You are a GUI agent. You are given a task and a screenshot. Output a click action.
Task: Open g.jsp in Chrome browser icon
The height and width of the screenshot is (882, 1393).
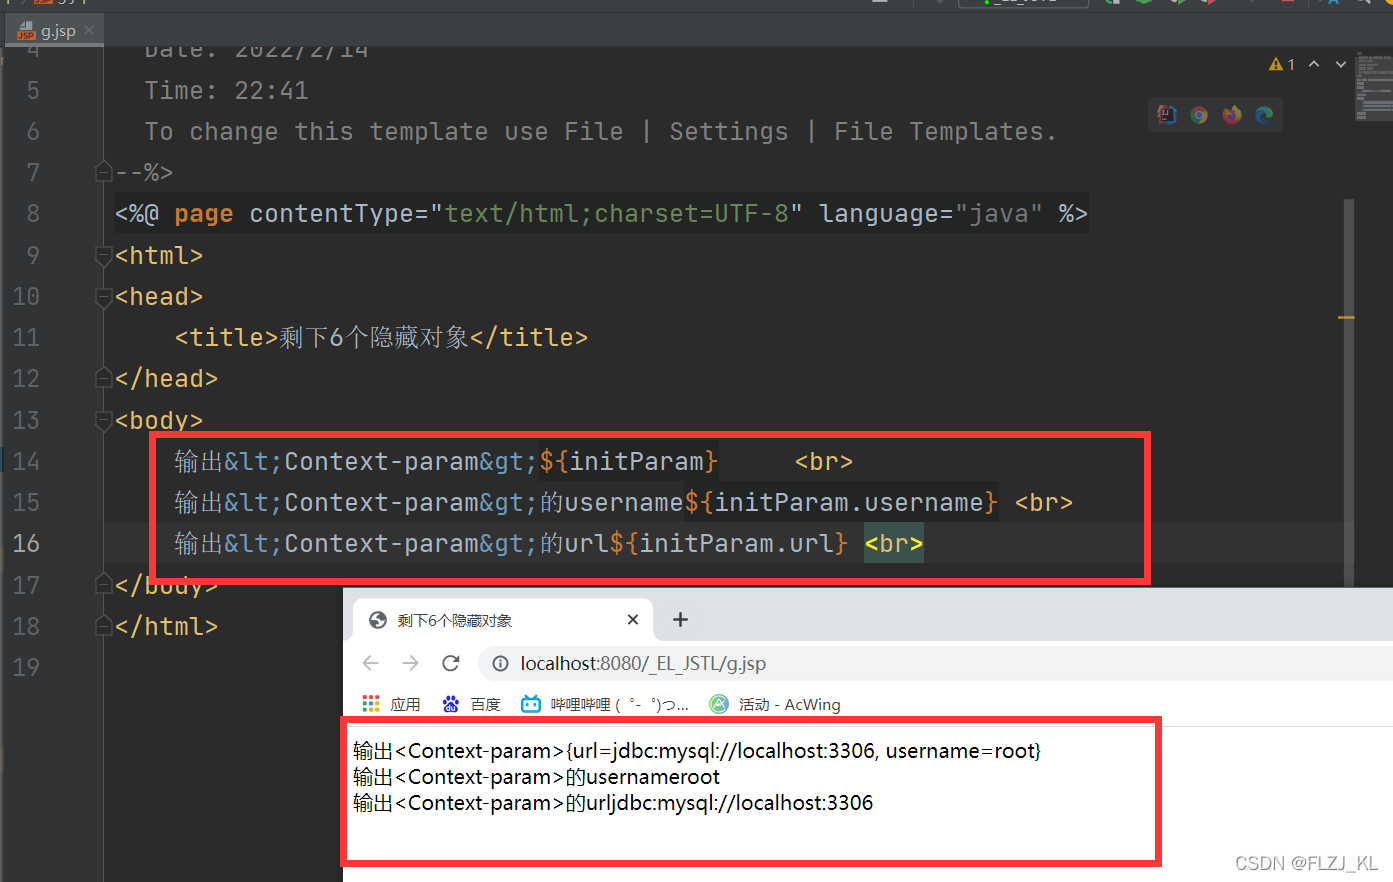tap(1199, 115)
